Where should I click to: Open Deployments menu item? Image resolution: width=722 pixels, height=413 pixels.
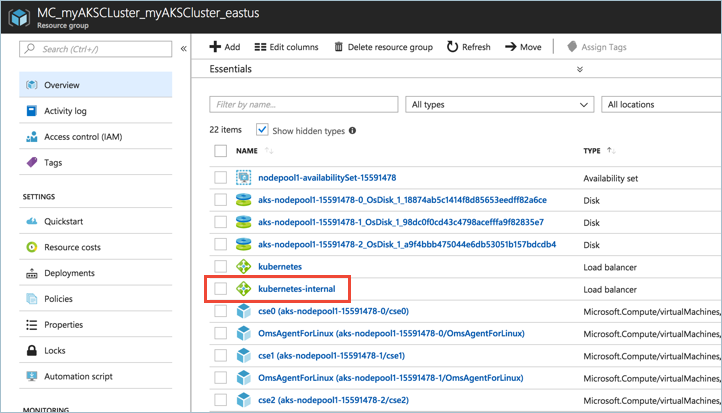(96, 273)
